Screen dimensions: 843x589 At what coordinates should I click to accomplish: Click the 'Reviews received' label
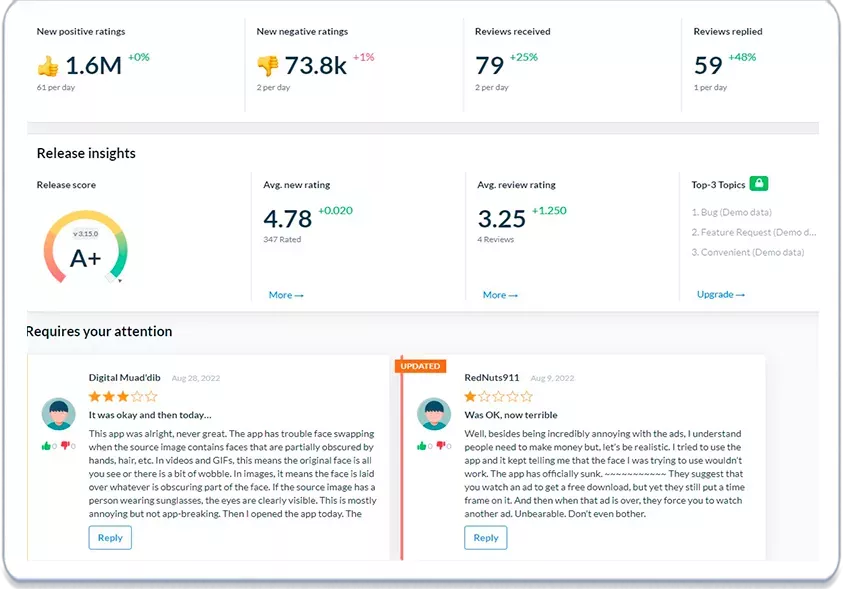(513, 32)
